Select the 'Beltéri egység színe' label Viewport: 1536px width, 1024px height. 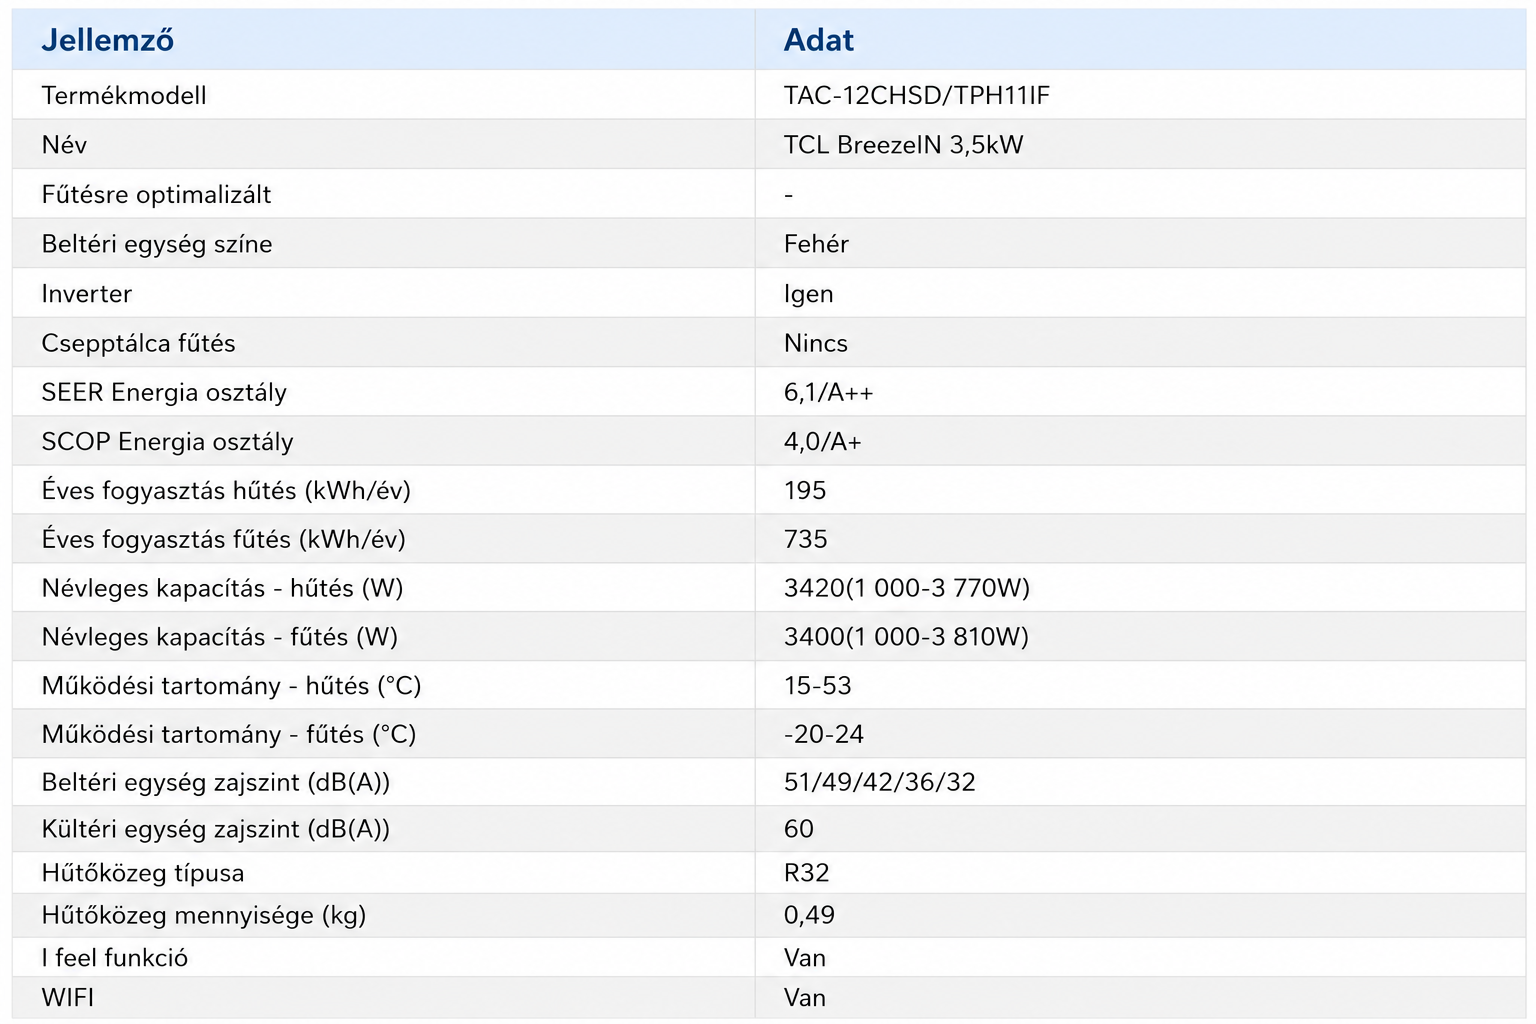[157, 244]
